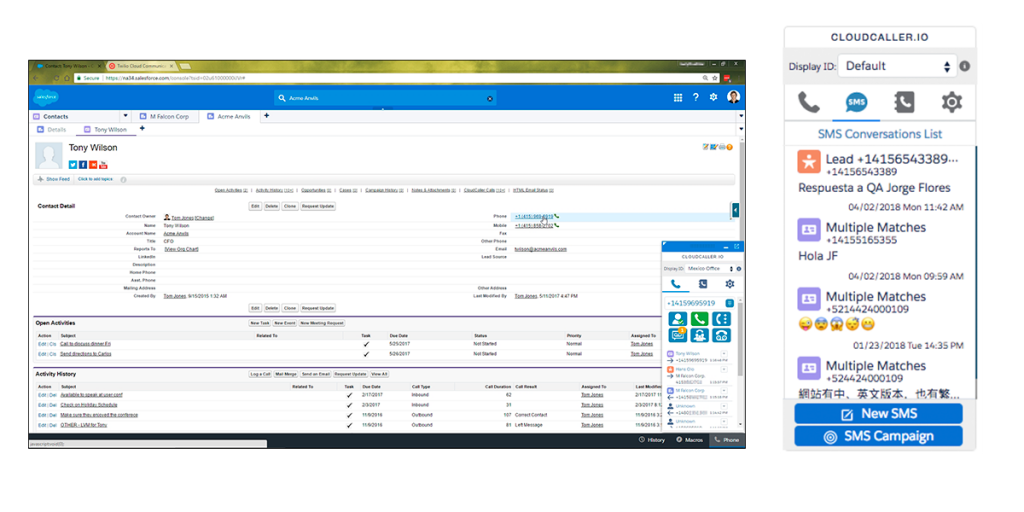This screenshot has width=1024, height=512.
Task: Open the Contacts navigation dropdown arrow
Action: tap(123, 116)
